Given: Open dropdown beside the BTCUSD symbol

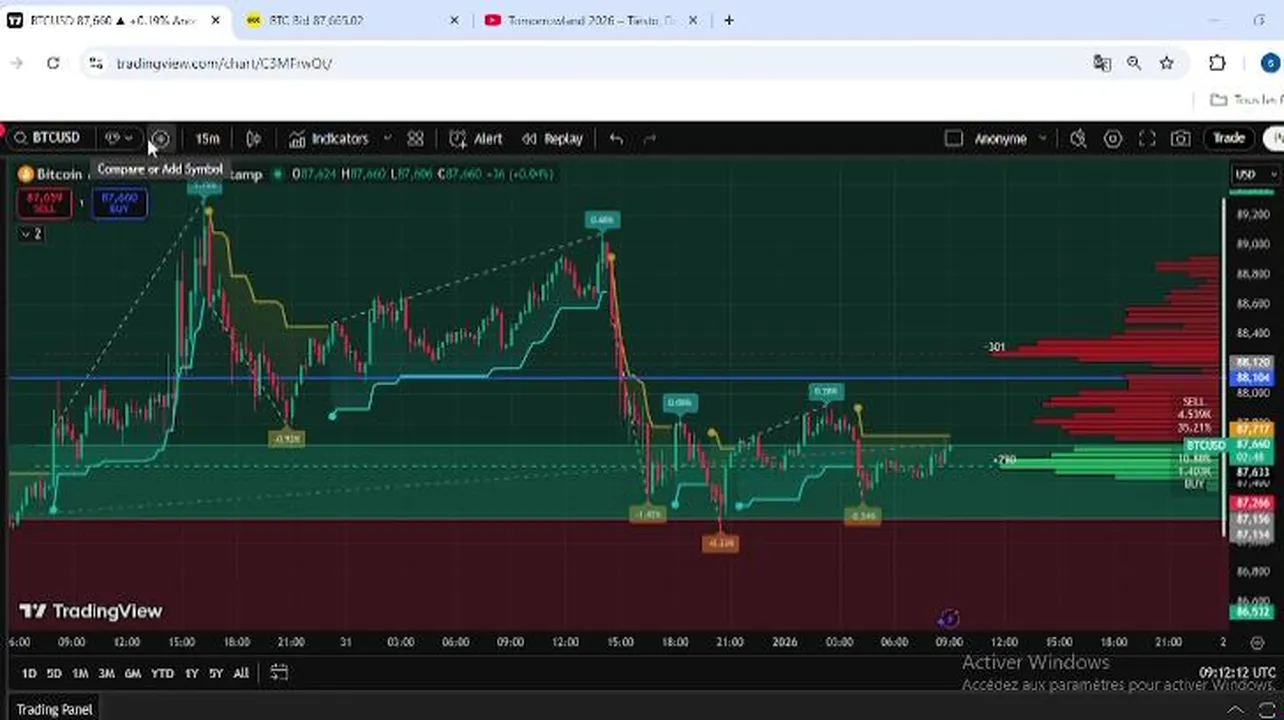Looking at the screenshot, I should click(119, 138).
